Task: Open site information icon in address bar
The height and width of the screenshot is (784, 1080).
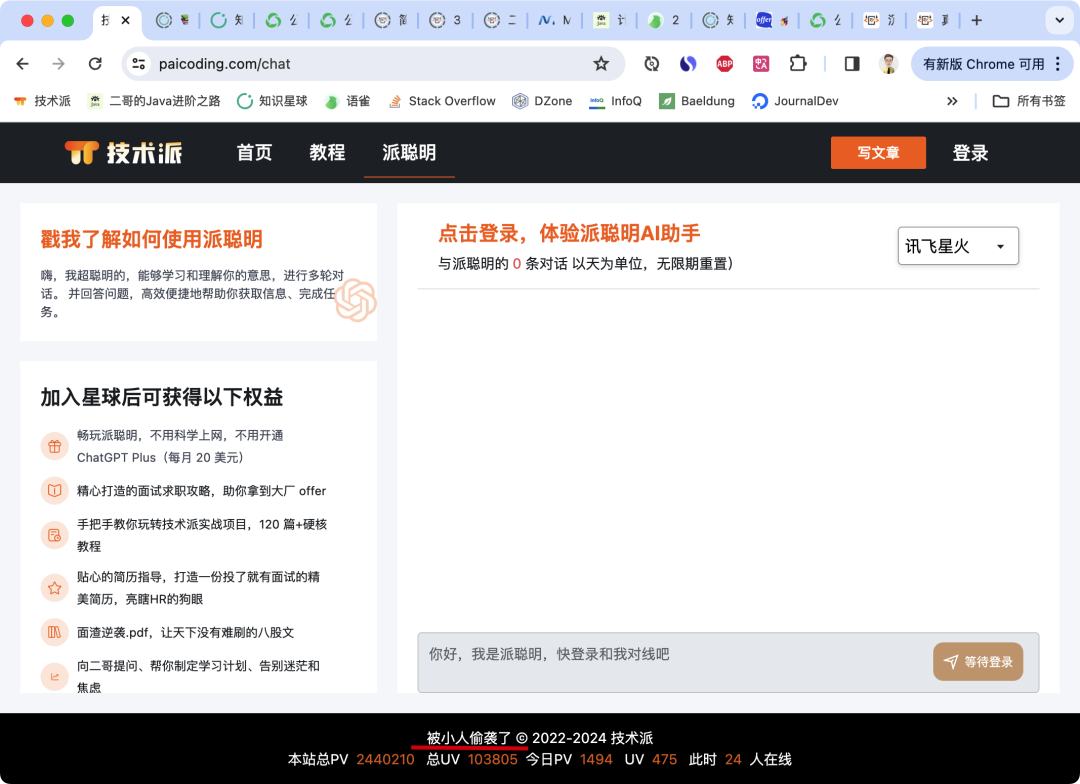Action: 138,64
